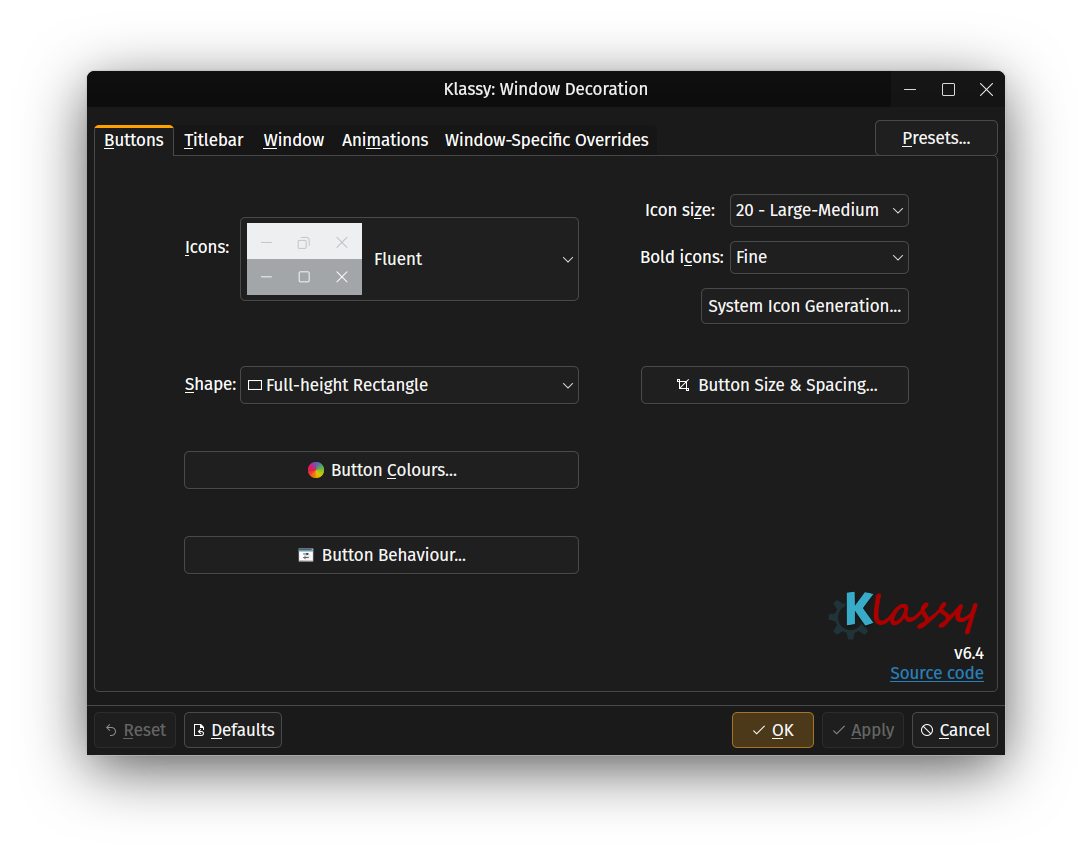Expand the Icons style dropdown showing Fluent
Screen dimensions: 1092x859
(410, 259)
